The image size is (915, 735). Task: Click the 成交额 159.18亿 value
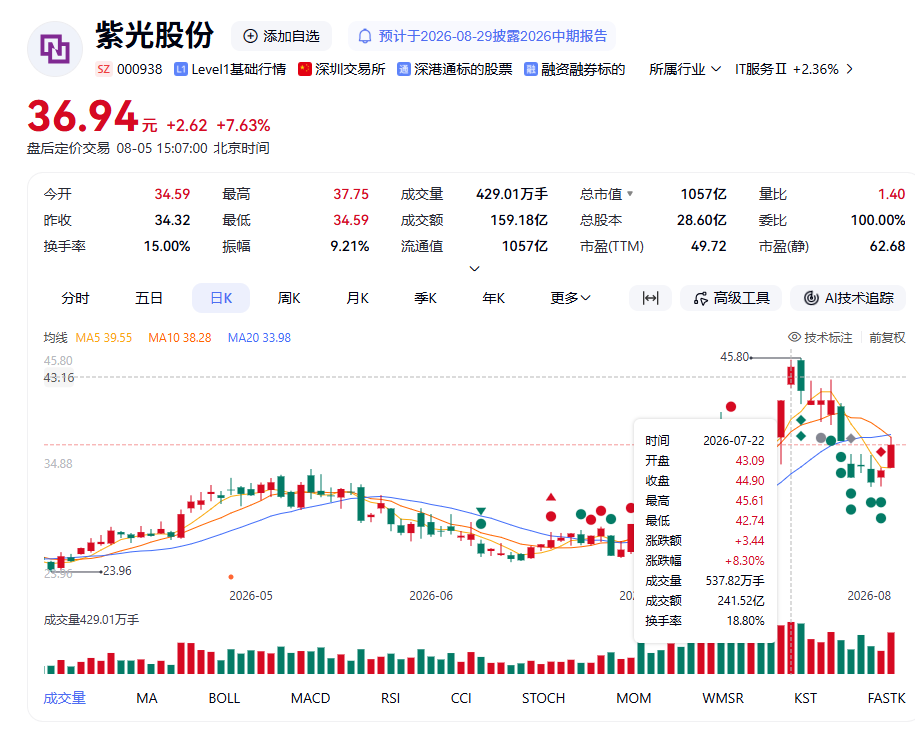click(519, 220)
